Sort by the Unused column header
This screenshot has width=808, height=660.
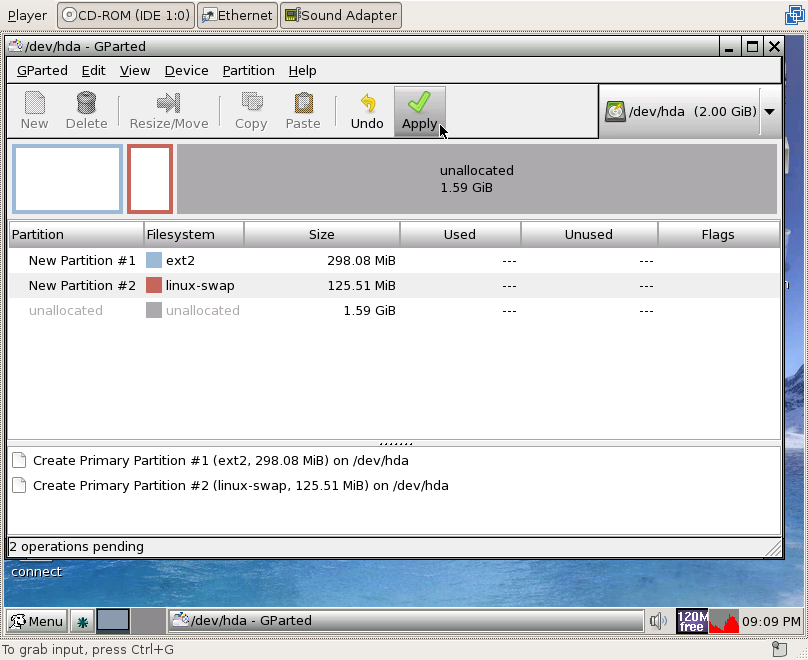coord(588,234)
